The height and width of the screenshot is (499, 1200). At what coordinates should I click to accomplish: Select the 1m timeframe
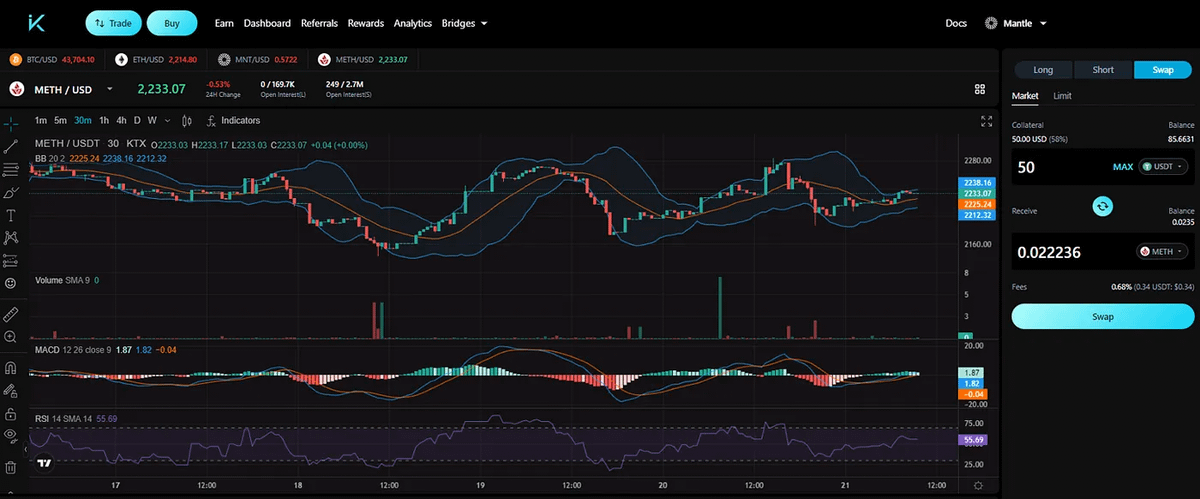tap(41, 121)
